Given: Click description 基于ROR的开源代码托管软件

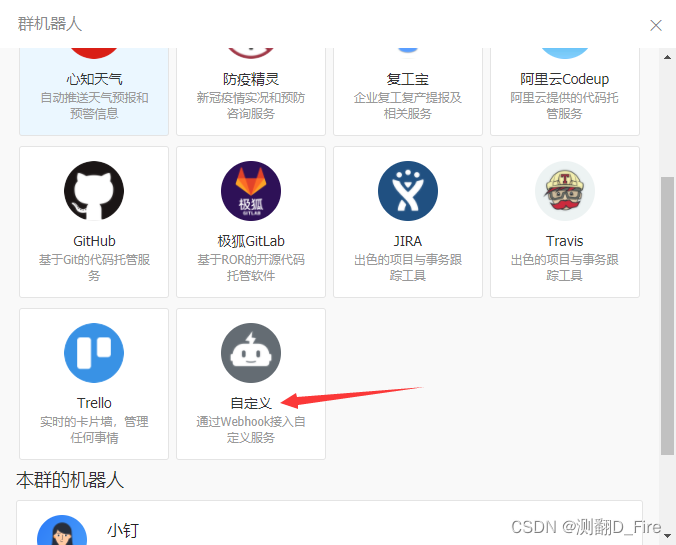Looking at the screenshot, I should pos(251,267).
